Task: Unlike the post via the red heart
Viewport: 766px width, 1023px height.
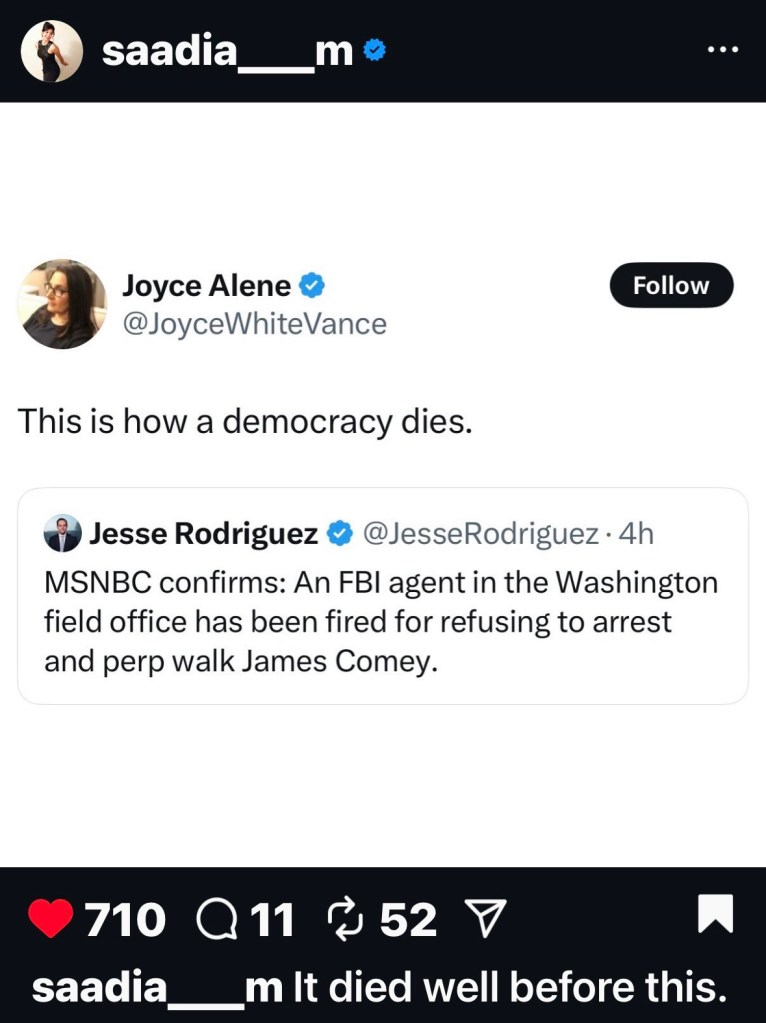Action: (52, 918)
